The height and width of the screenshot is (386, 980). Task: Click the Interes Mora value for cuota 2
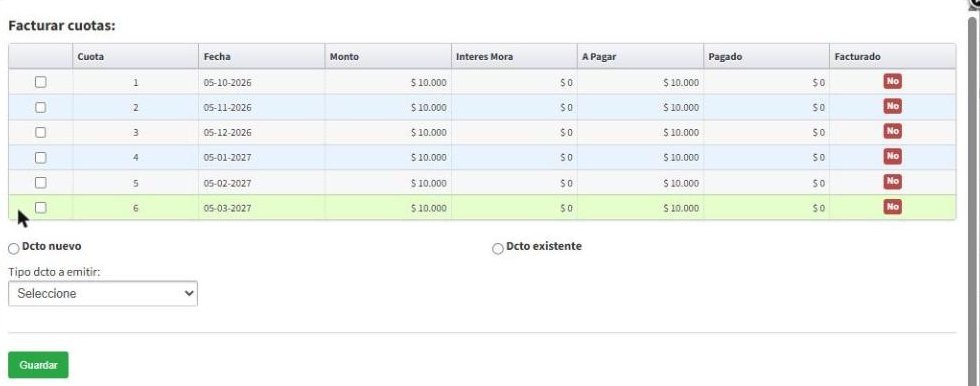point(566,107)
